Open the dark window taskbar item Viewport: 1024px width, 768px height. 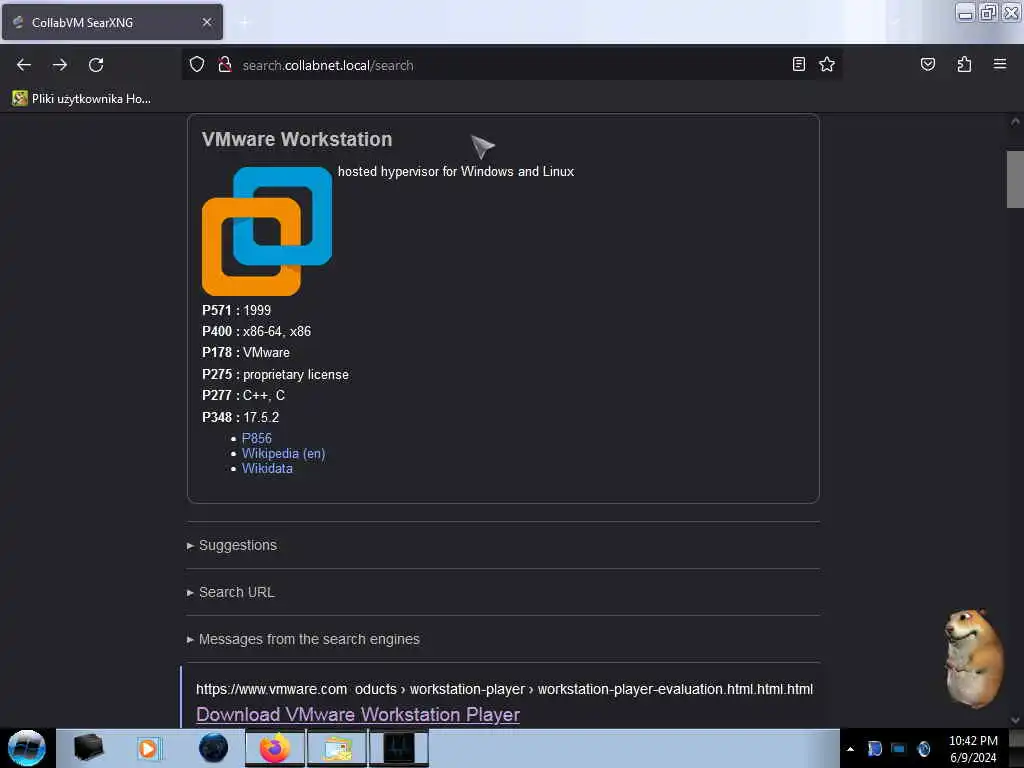coord(399,748)
